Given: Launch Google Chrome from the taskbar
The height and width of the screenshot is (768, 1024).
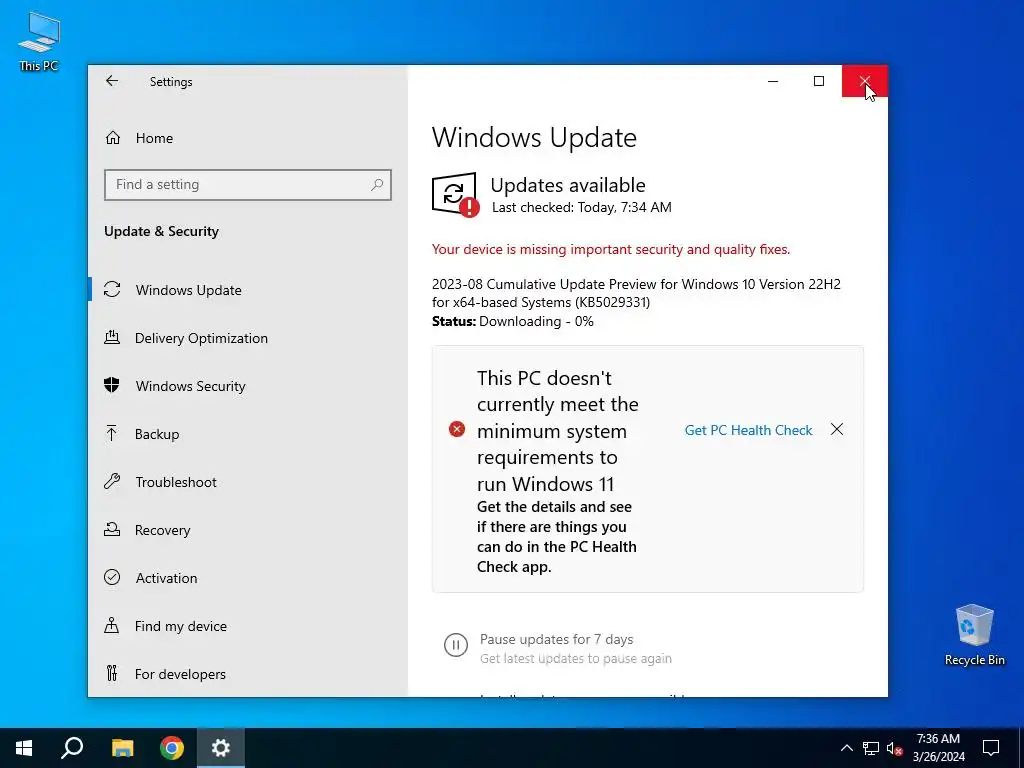Looking at the screenshot, I should point(172,748).
